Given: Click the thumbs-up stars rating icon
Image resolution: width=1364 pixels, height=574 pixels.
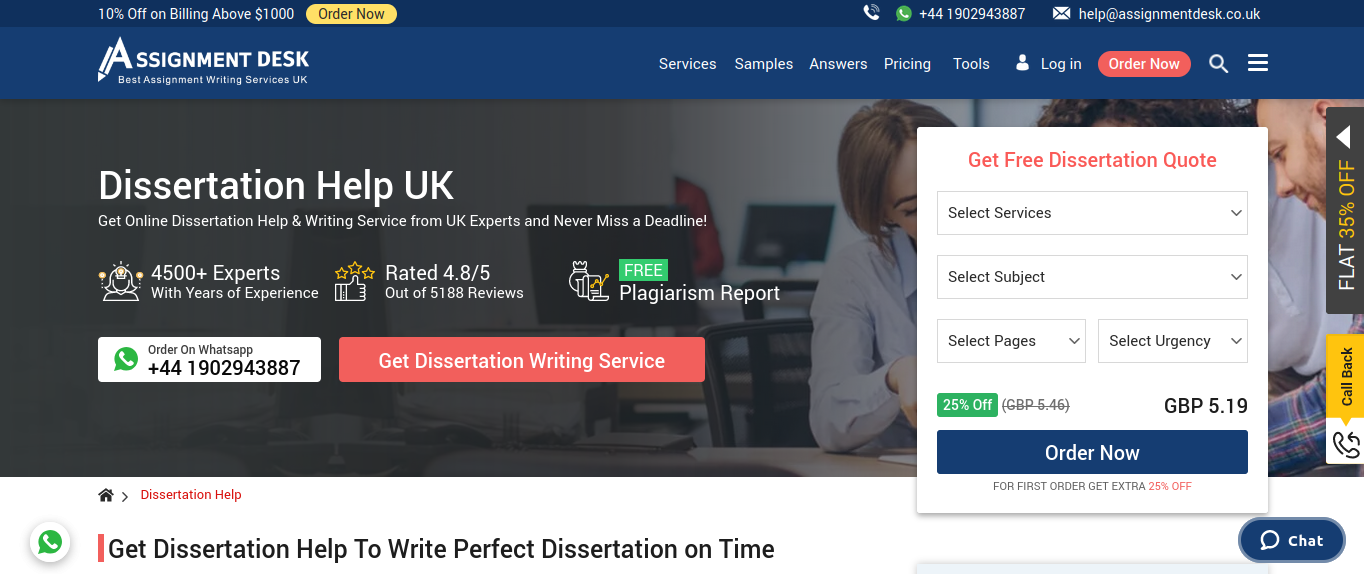Looking at the screenshot, I should tap(354, 281).
